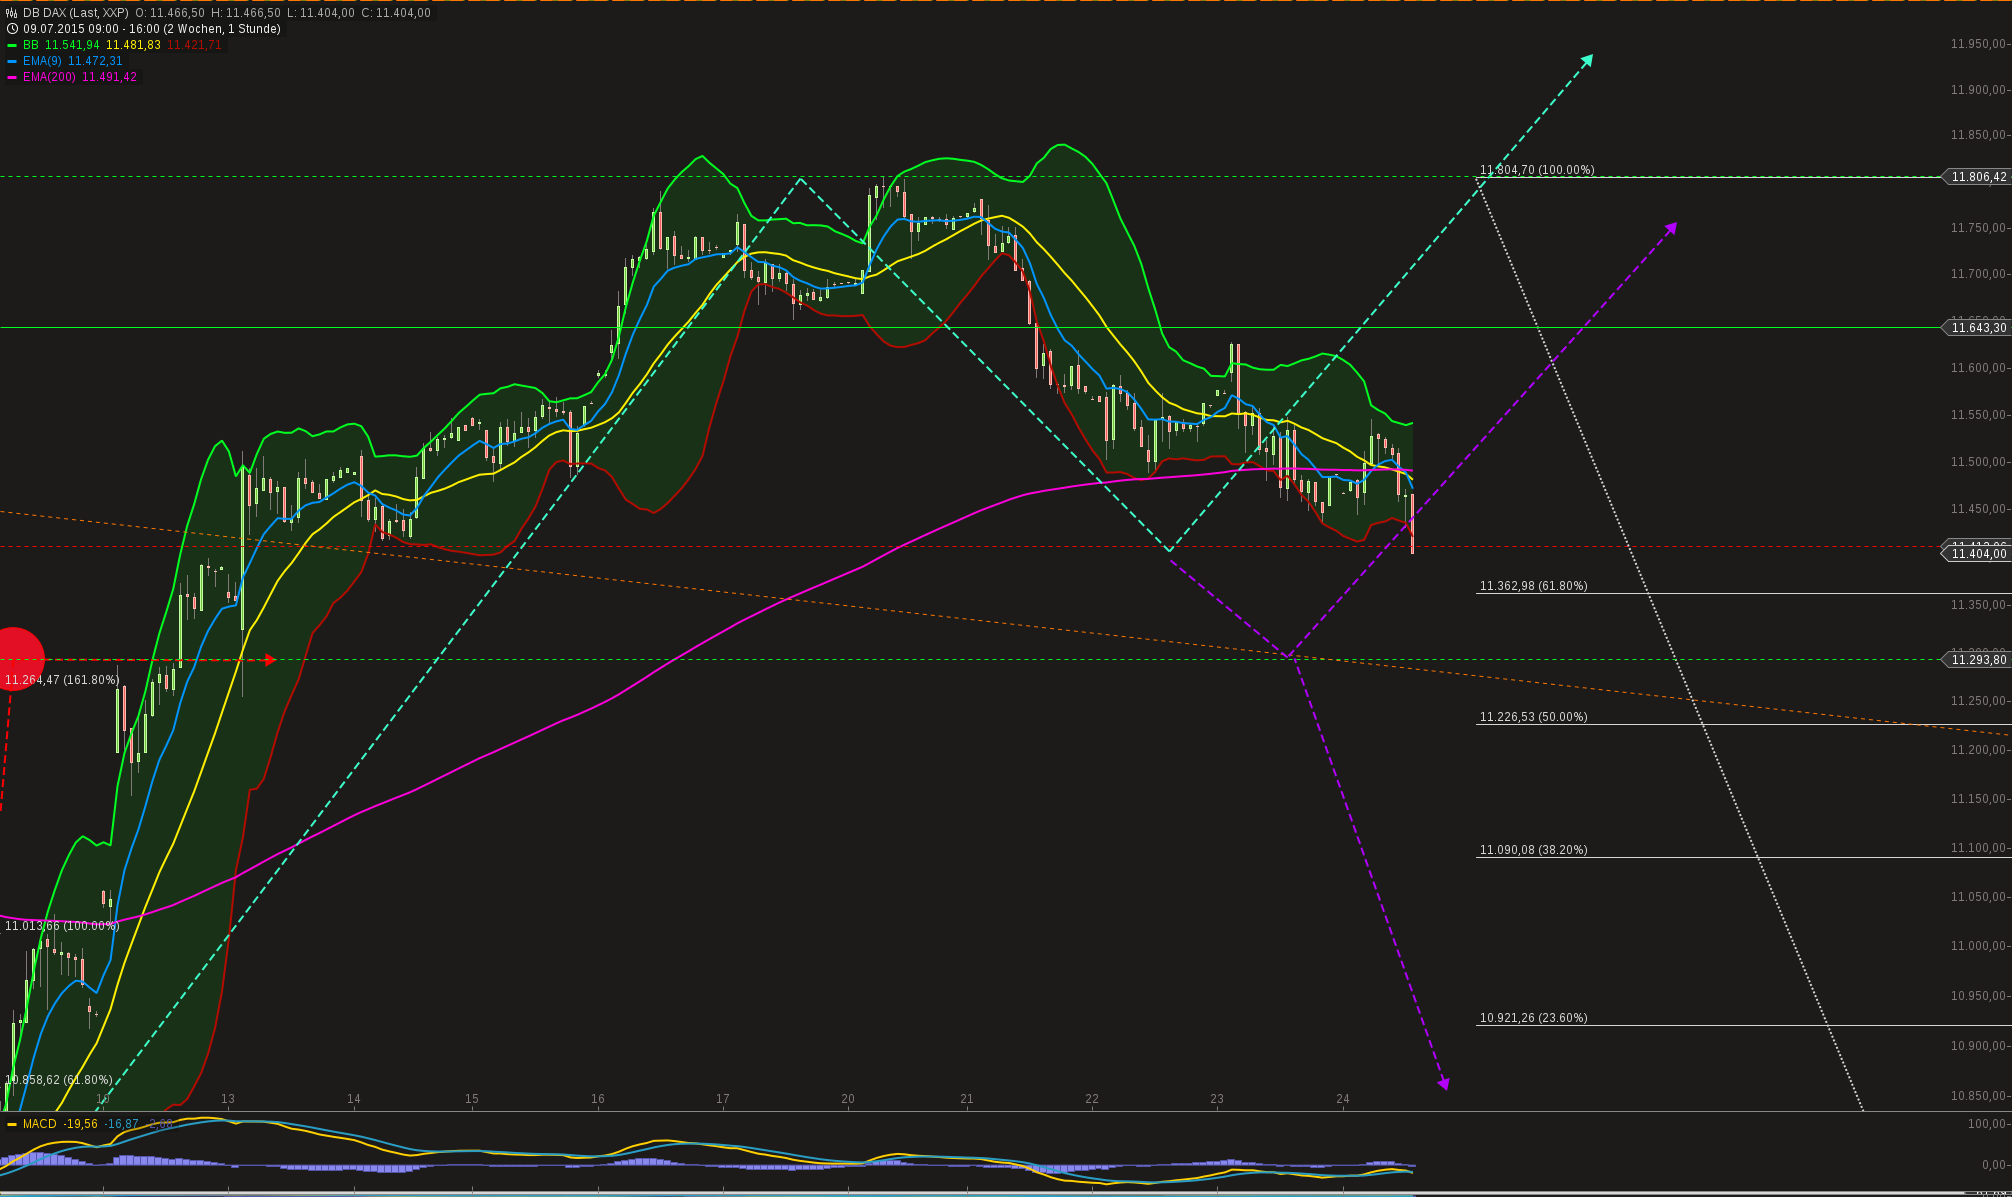Click the Fibonacci label 11.362,98 (61.80%)
The width and height of the screenshot is (2012, 1197).
point(1533,586)
